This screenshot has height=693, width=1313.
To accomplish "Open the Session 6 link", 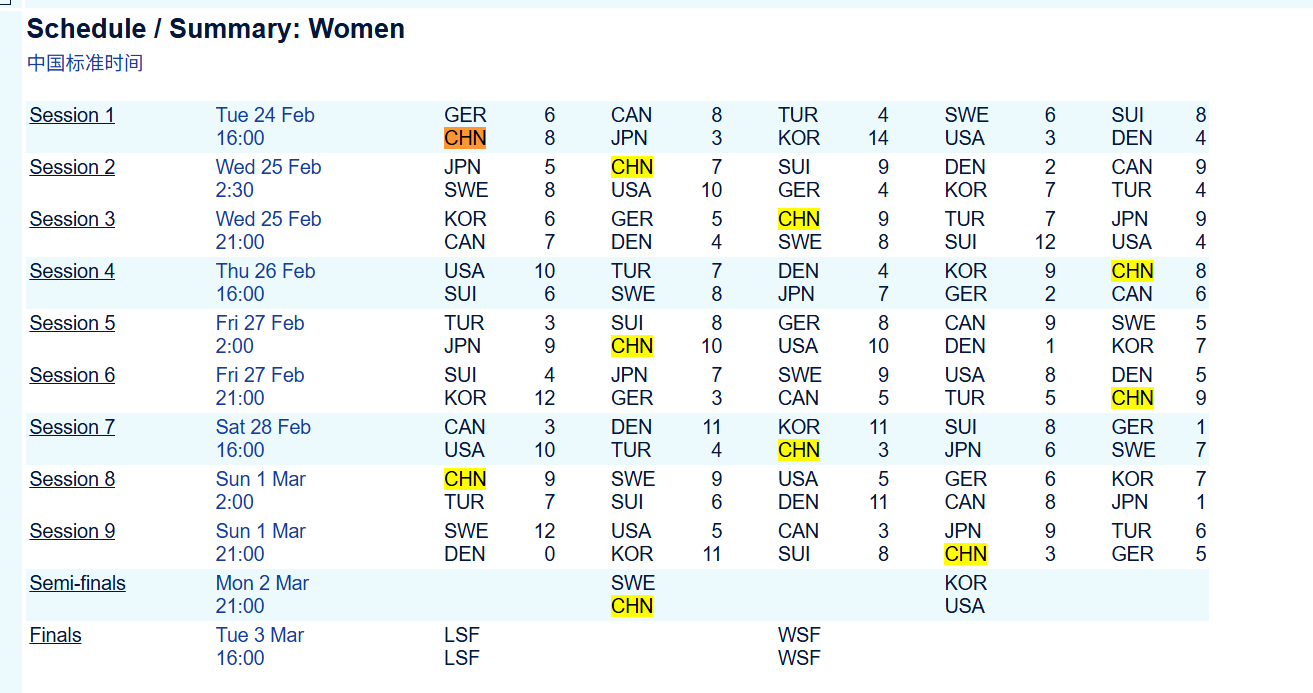I will point(72,375).
